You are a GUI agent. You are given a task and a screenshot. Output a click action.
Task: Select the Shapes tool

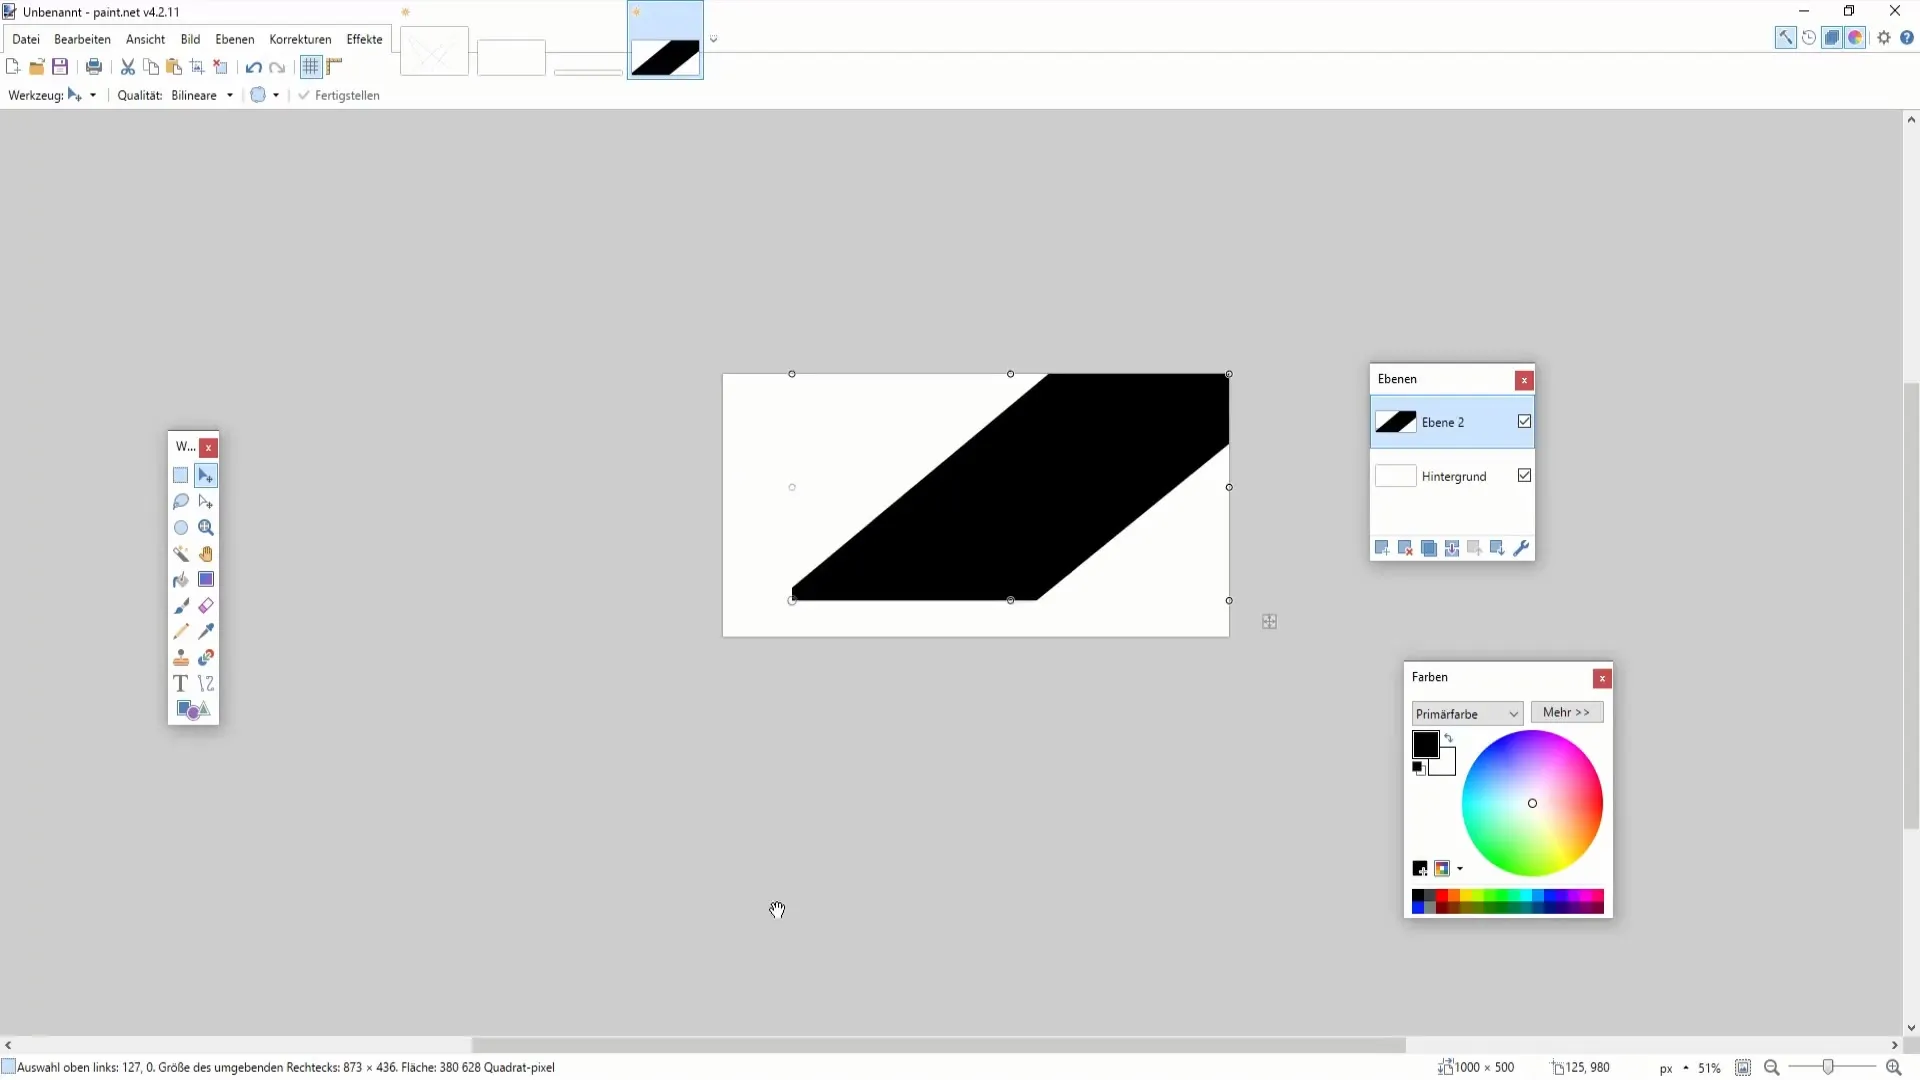click(x=193, y=710)
